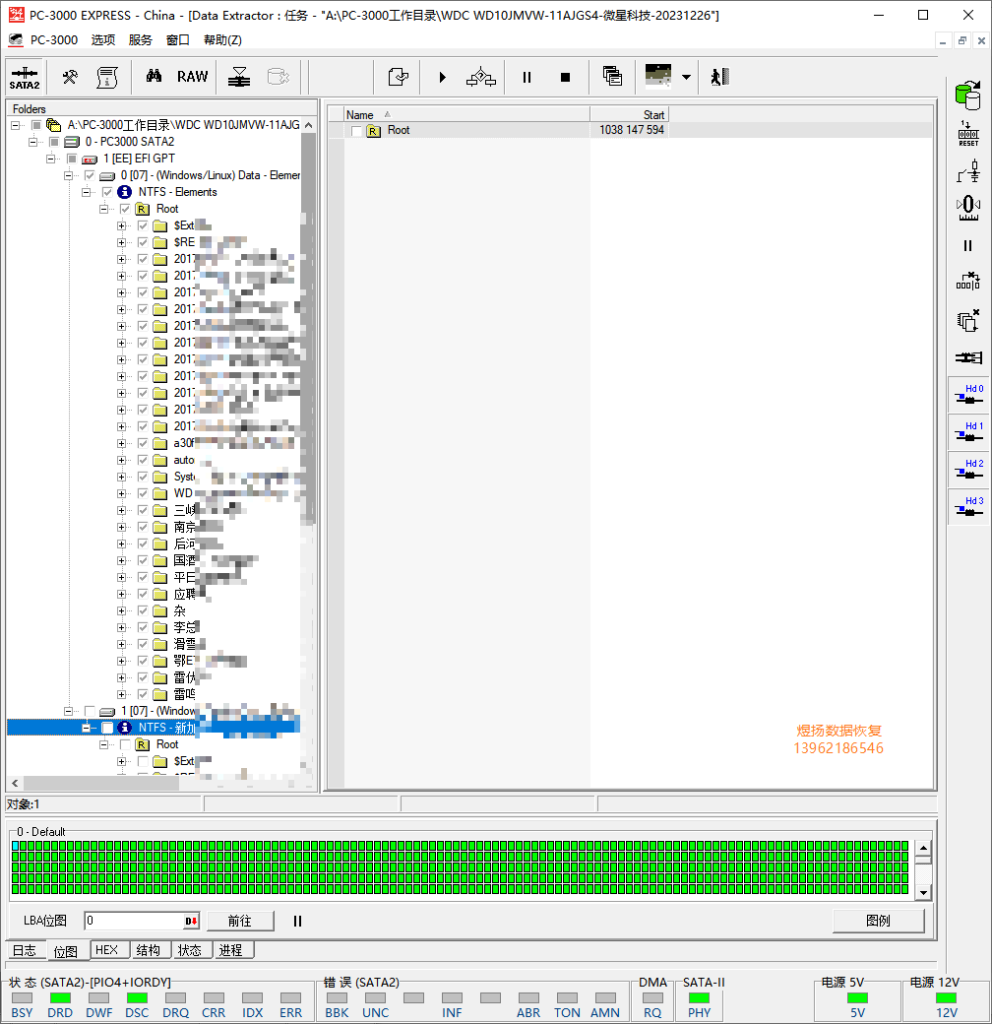The width and height of the screenshot is (992, 1024).
Task: Open the LBA bitmap value dropdown
Action: pyautogui.click(x=191, y=921)
